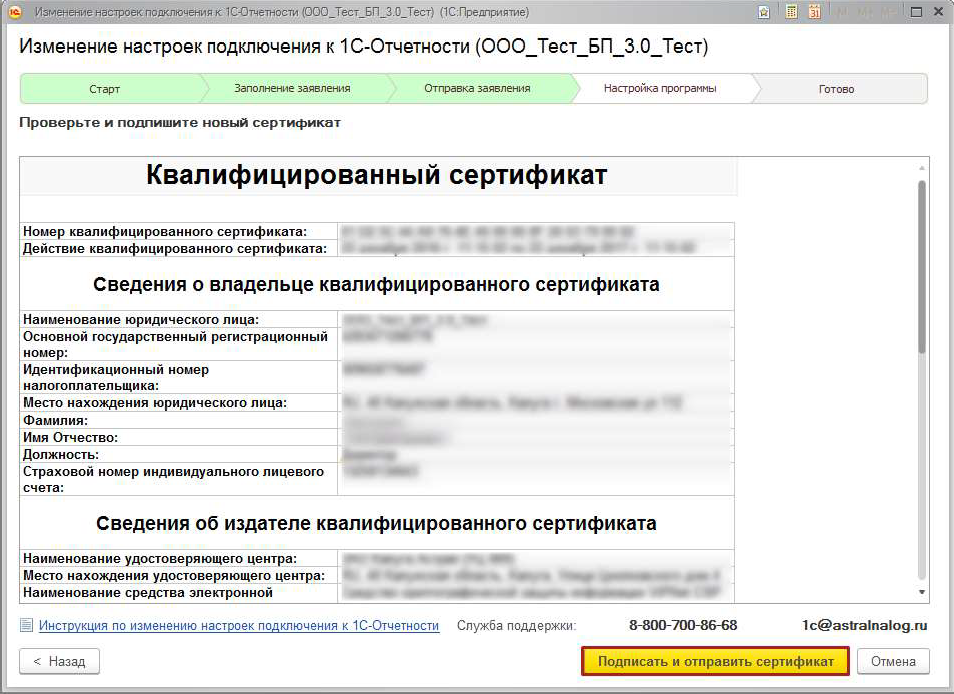Screen dimensions: 954x694
Task: Open the calculator icon in title bar
Action: coord(791,12)
